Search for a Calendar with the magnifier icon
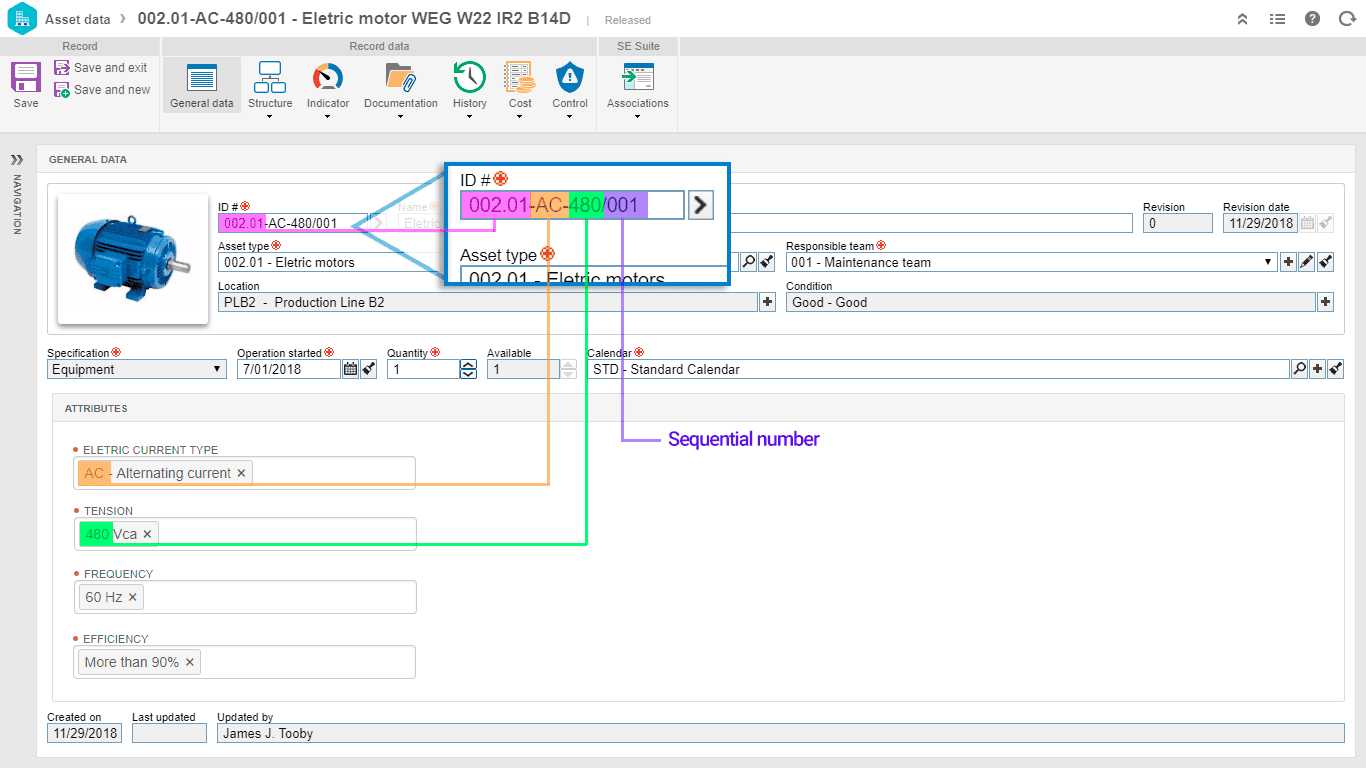Image resolution: width=1366 pixels, height=768 pixels. tap(1299, 368)
